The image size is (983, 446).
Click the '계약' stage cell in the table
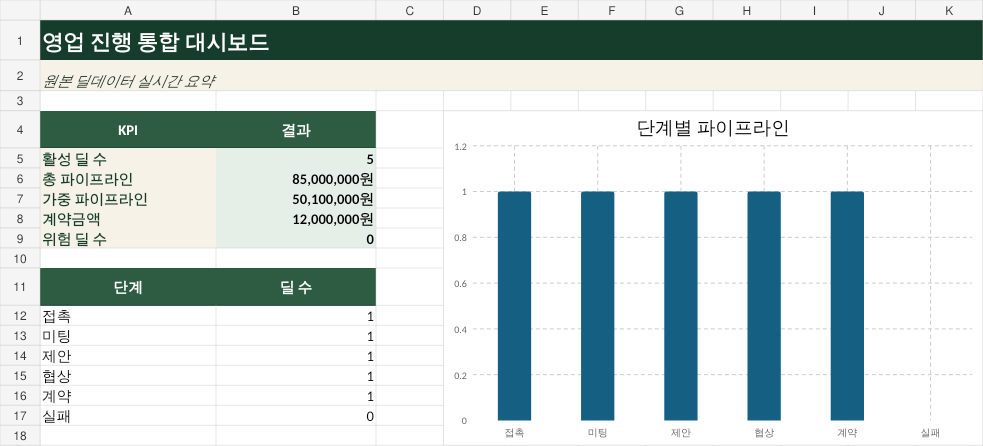128,396
